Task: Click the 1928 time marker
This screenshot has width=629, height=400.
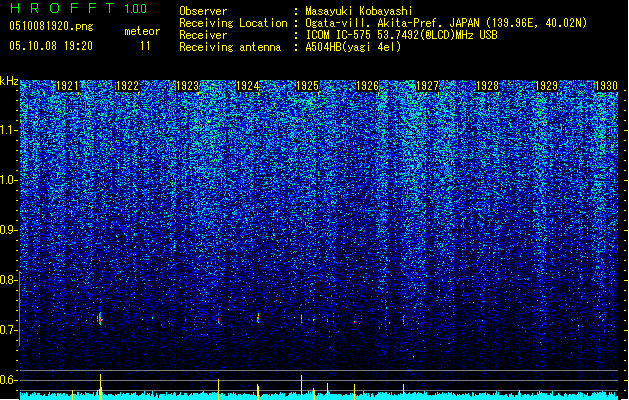Action: pyautogui.click(x=487, y=86)
